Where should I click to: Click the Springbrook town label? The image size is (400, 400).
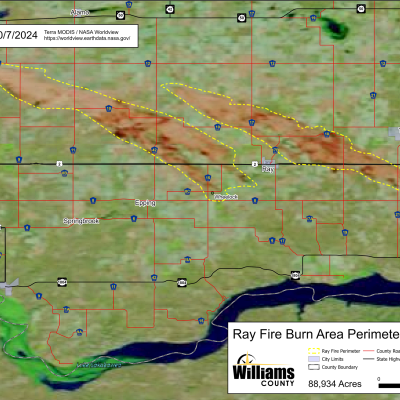(x=81, y=221)
